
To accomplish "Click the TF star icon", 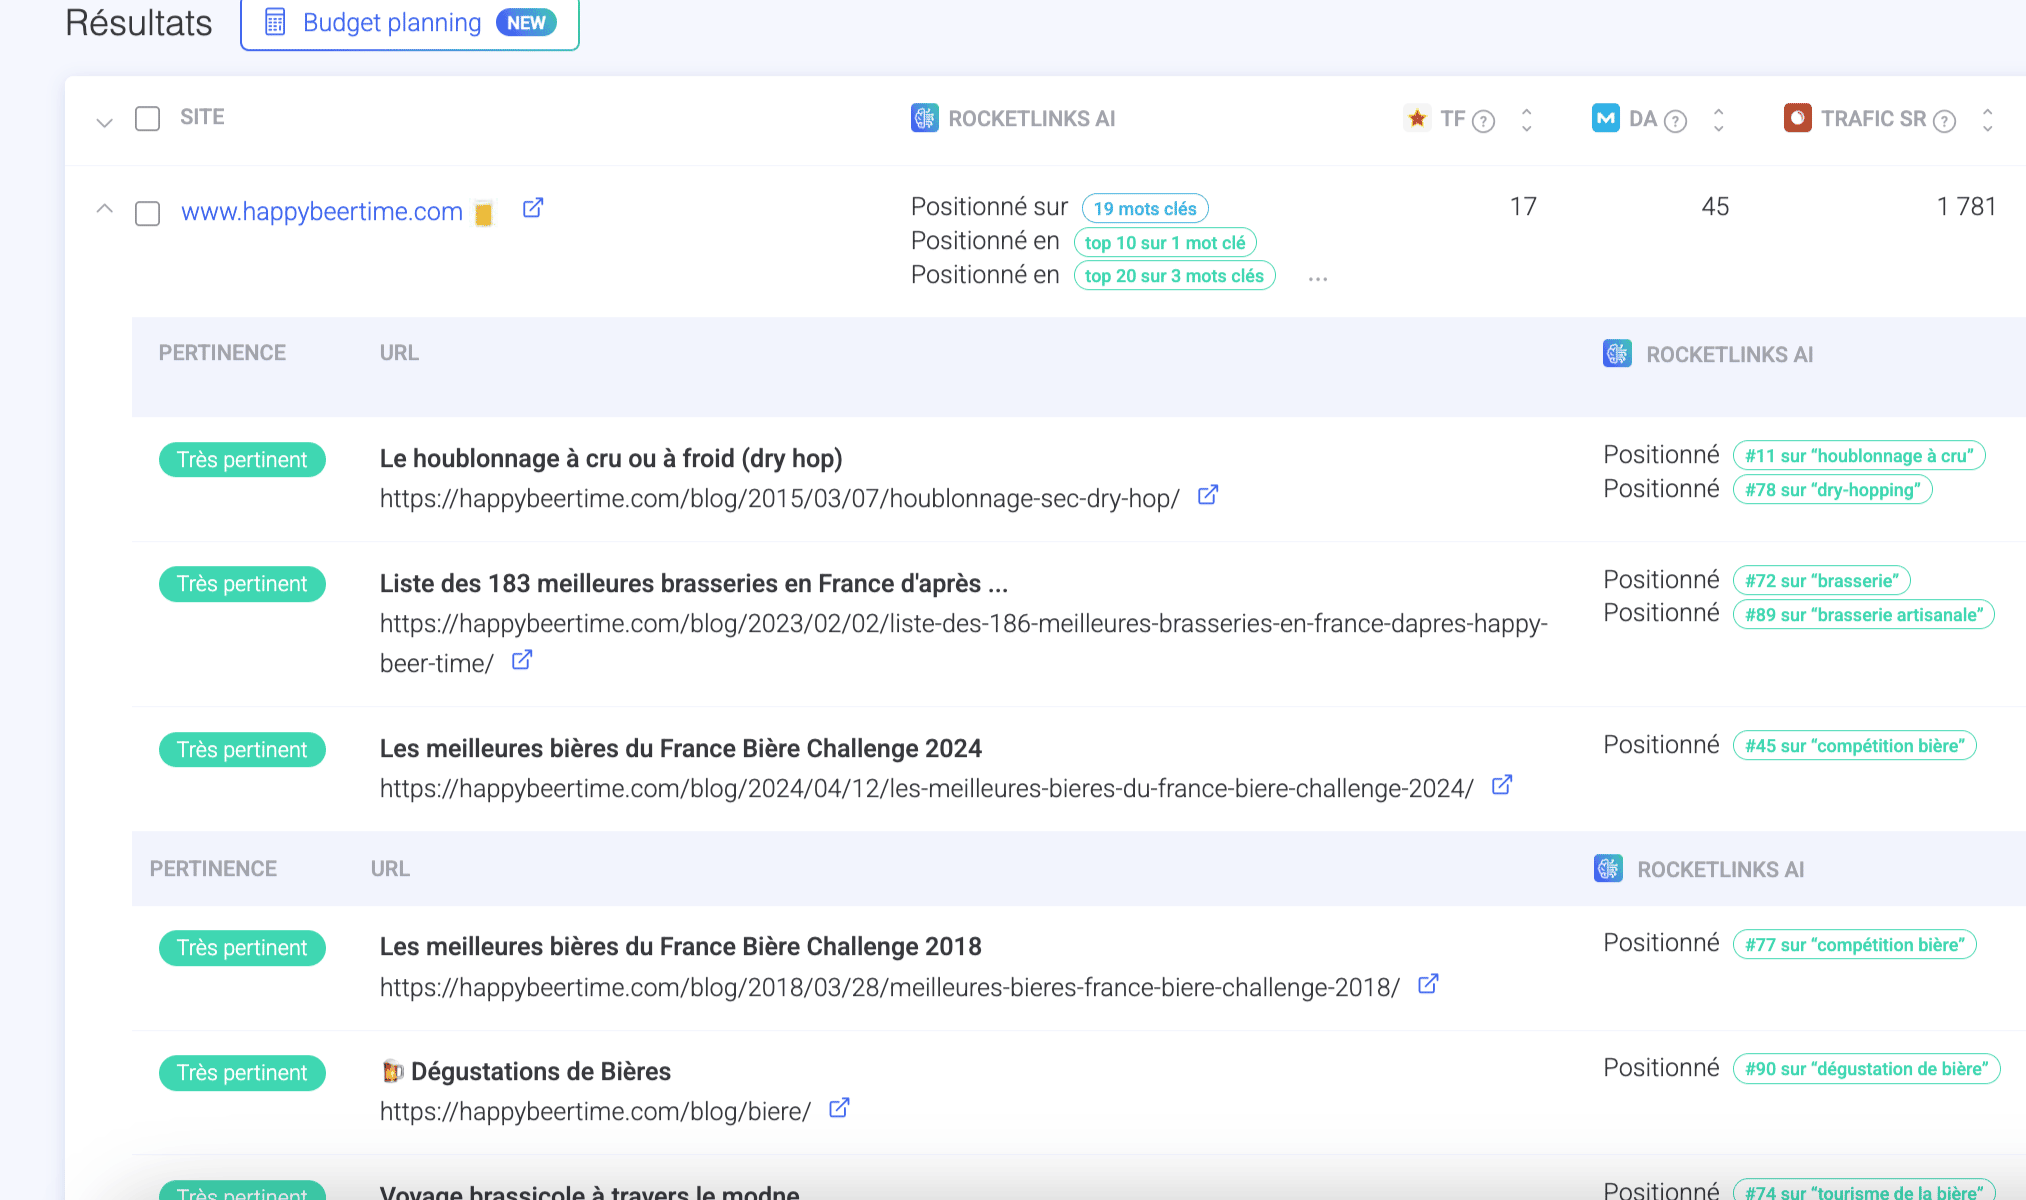I will click(x=1417, y=118).
